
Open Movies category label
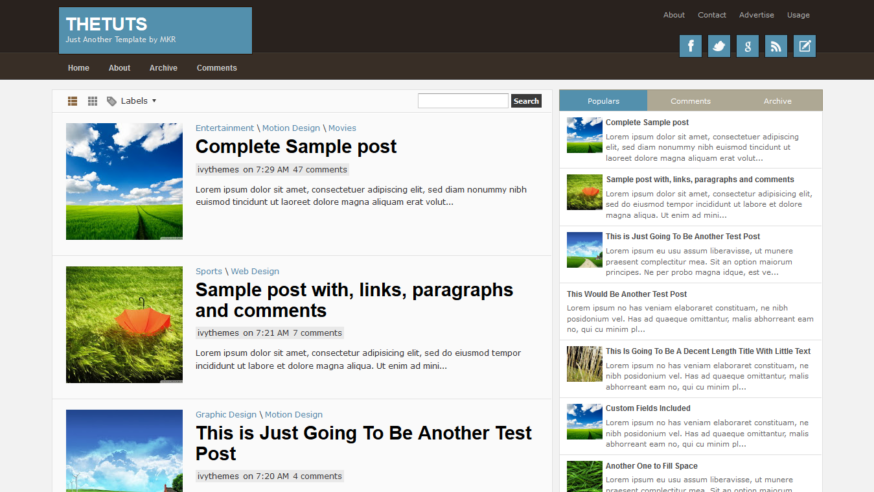click(342, 128)
